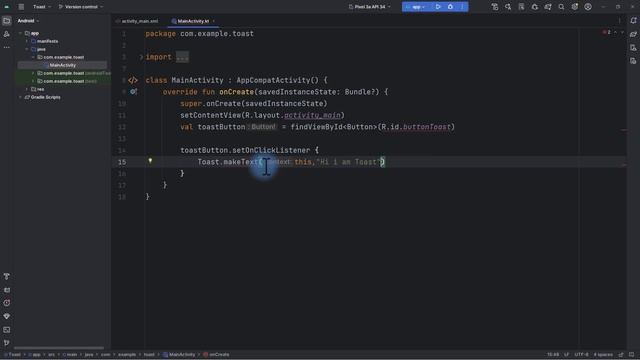Expand the Gradle Scripts node

[x=20, y=97]
